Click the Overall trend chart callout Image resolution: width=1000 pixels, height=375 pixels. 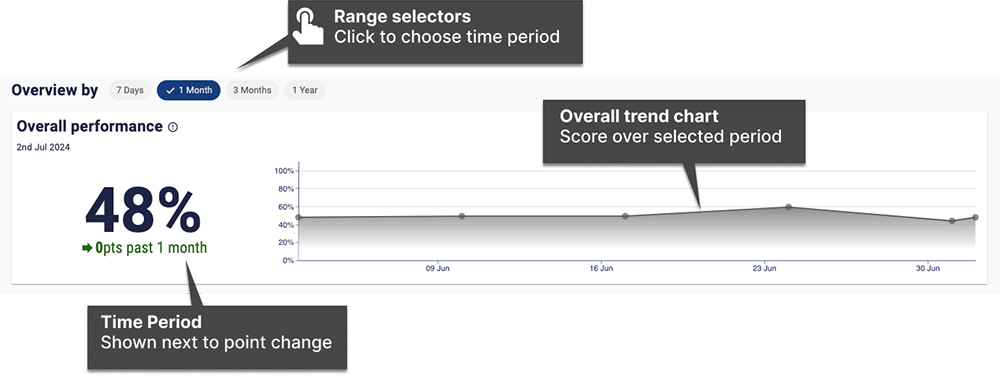674,131
